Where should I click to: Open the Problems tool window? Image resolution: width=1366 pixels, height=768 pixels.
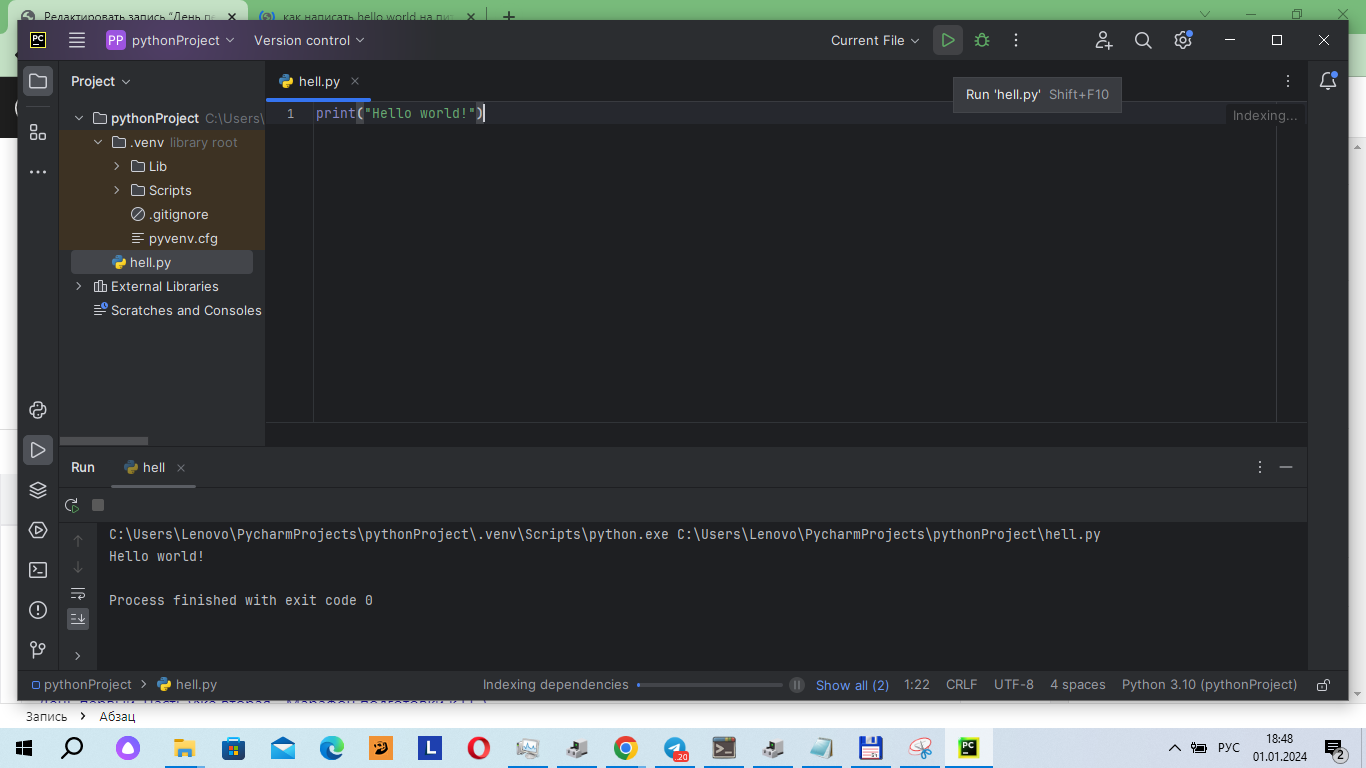(38, 610)
